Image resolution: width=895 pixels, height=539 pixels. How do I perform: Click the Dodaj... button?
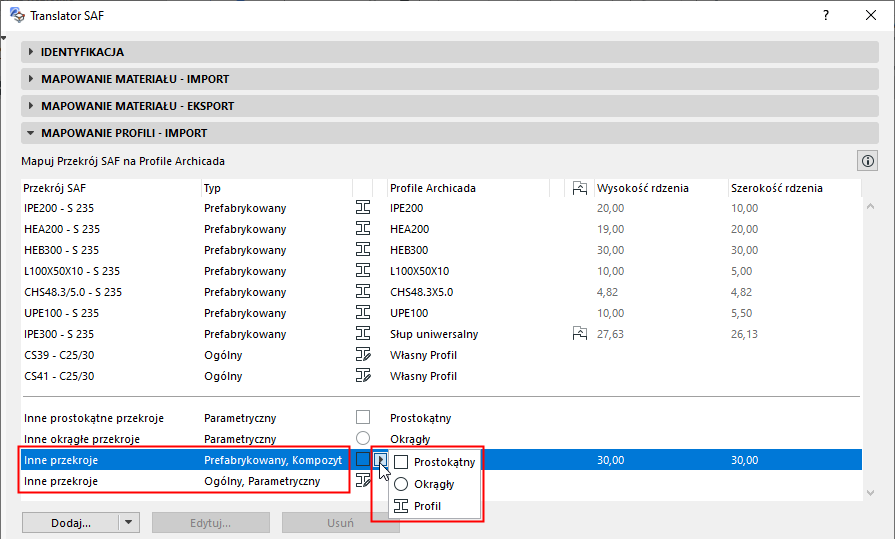point(71,522)
